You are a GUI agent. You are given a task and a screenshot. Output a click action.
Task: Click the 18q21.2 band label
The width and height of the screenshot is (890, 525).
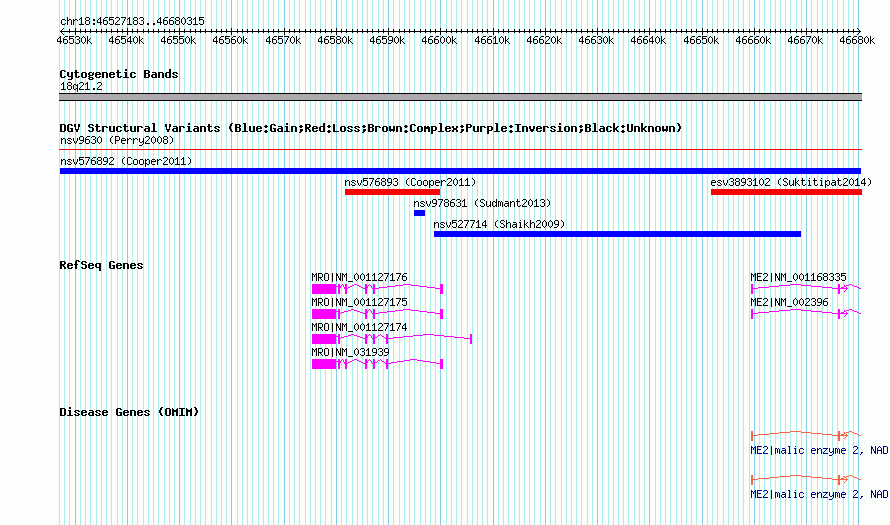click(x=81, y=86)
